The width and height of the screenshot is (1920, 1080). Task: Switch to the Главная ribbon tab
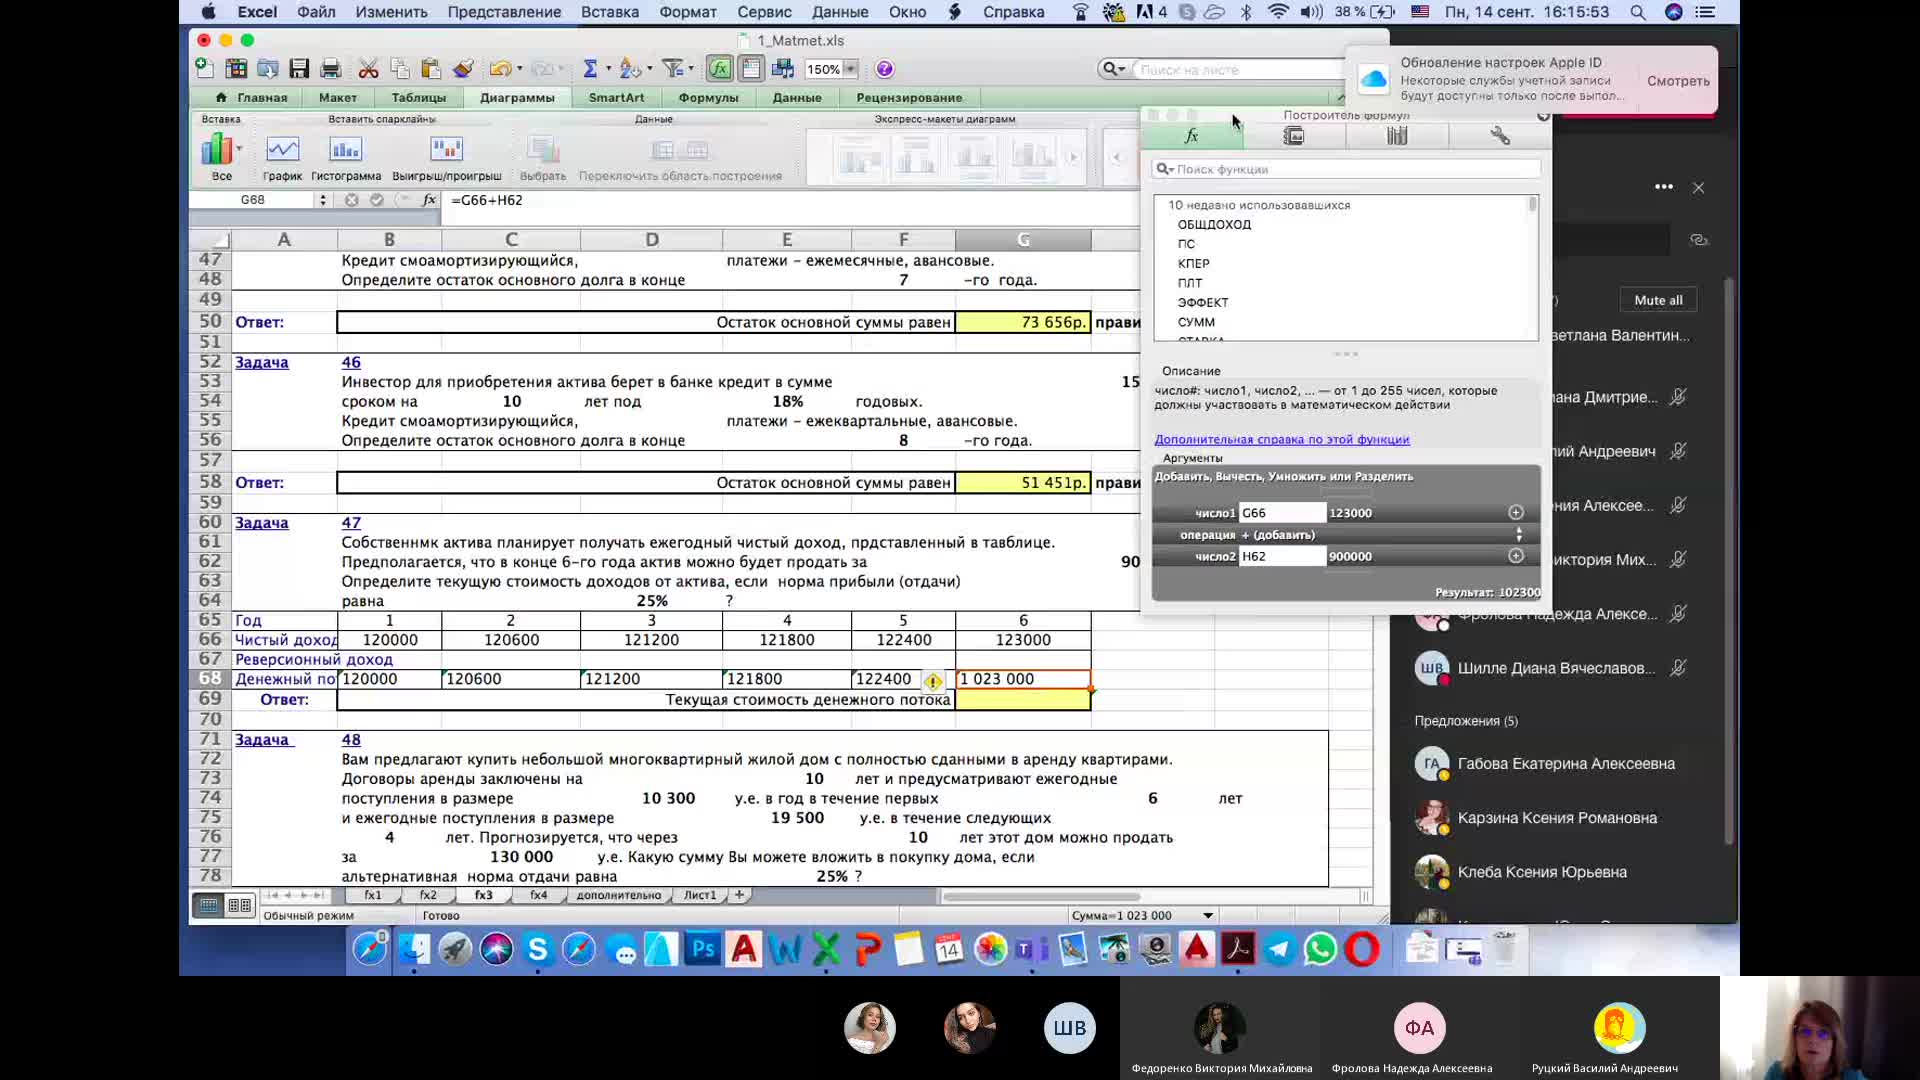[x=252, y=97]
